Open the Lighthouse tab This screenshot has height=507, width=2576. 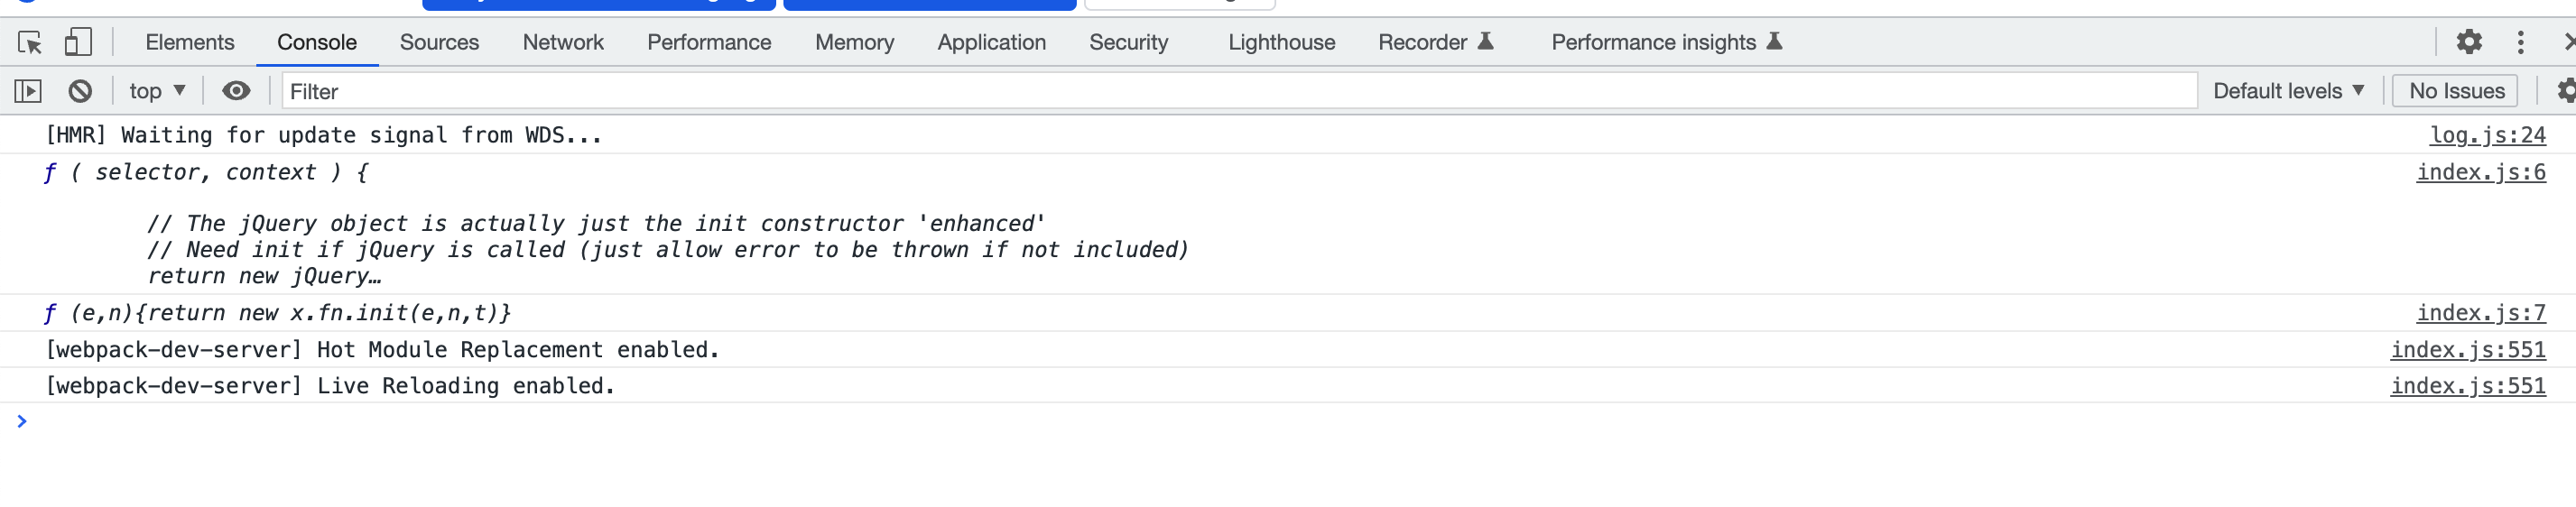pyautogui.click(x=1281, y=42)
